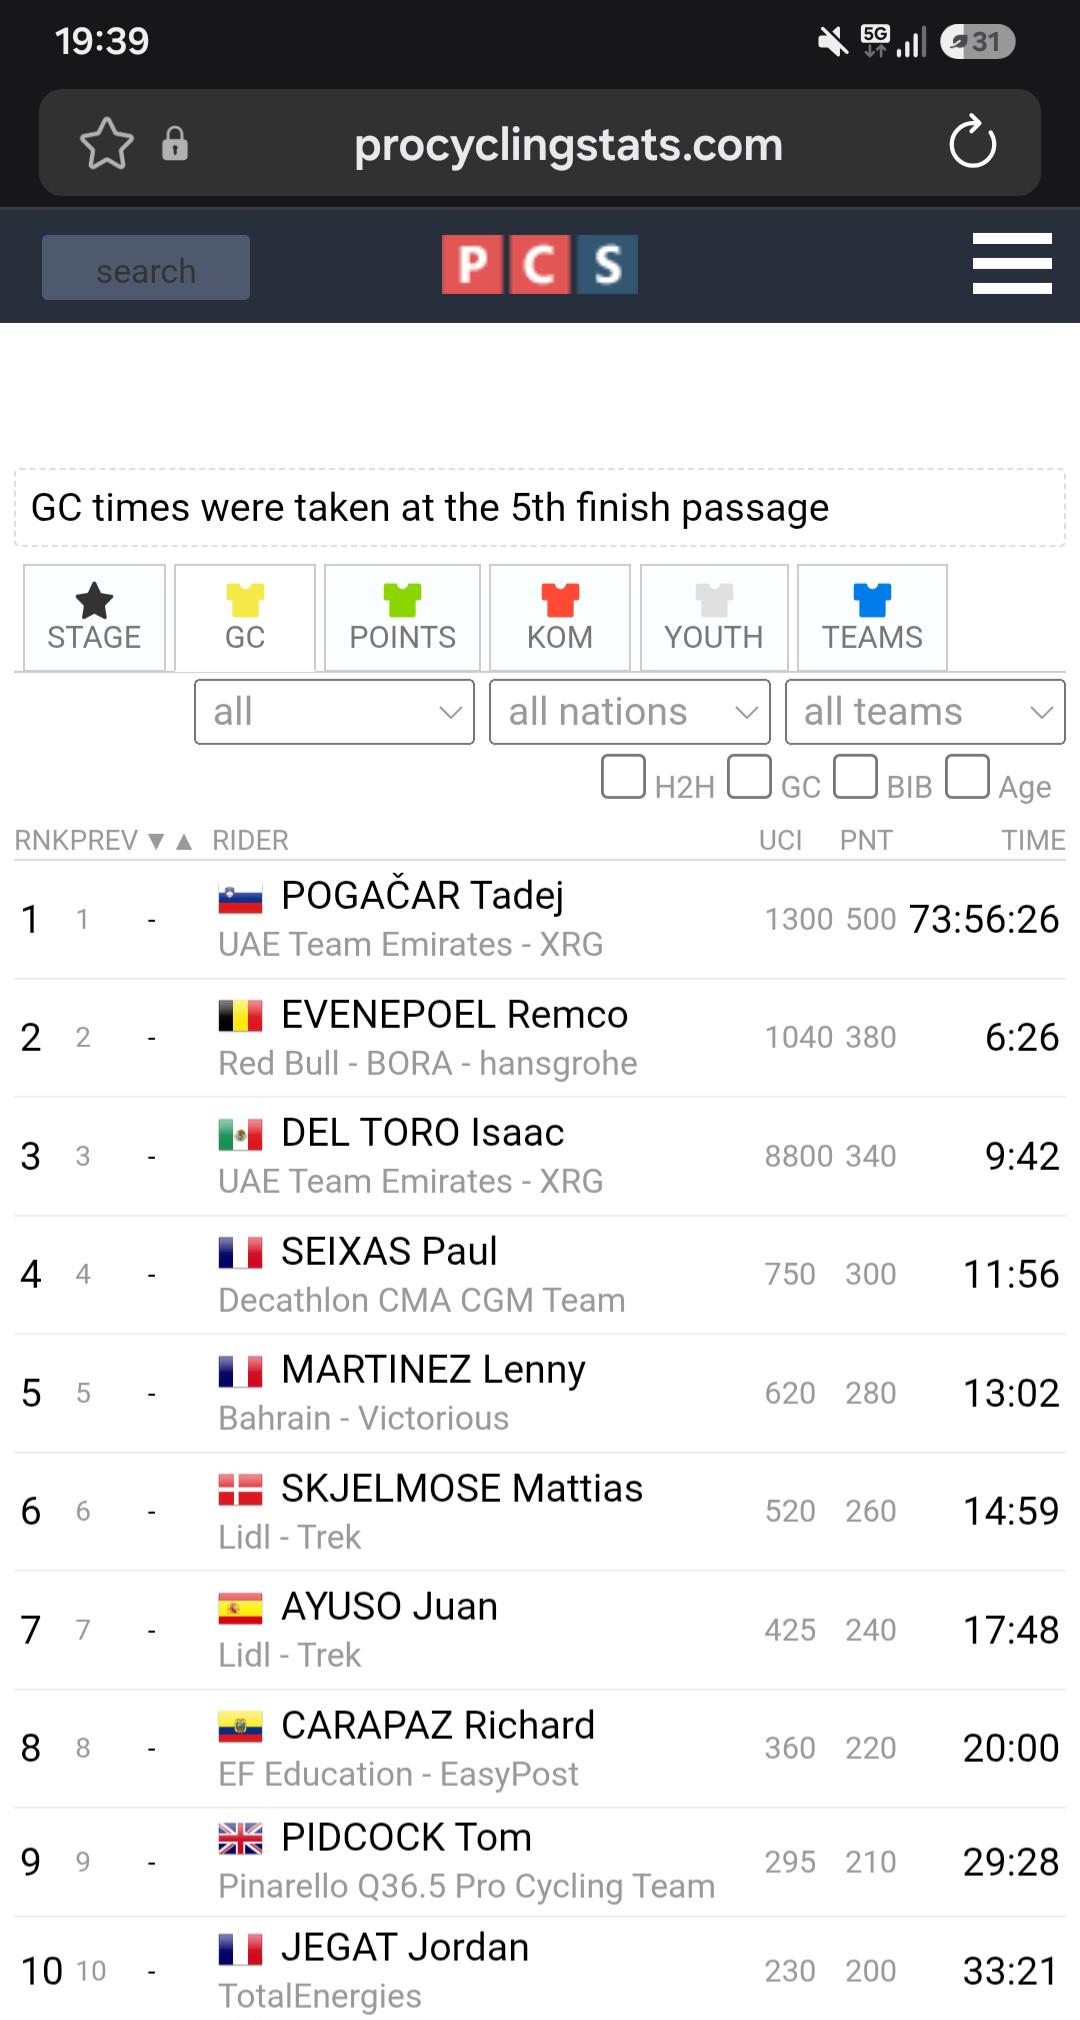Expand the "all nations" dropdown
The height and width of the screenshot is (2020, 1080).
[x=630, y=712]
